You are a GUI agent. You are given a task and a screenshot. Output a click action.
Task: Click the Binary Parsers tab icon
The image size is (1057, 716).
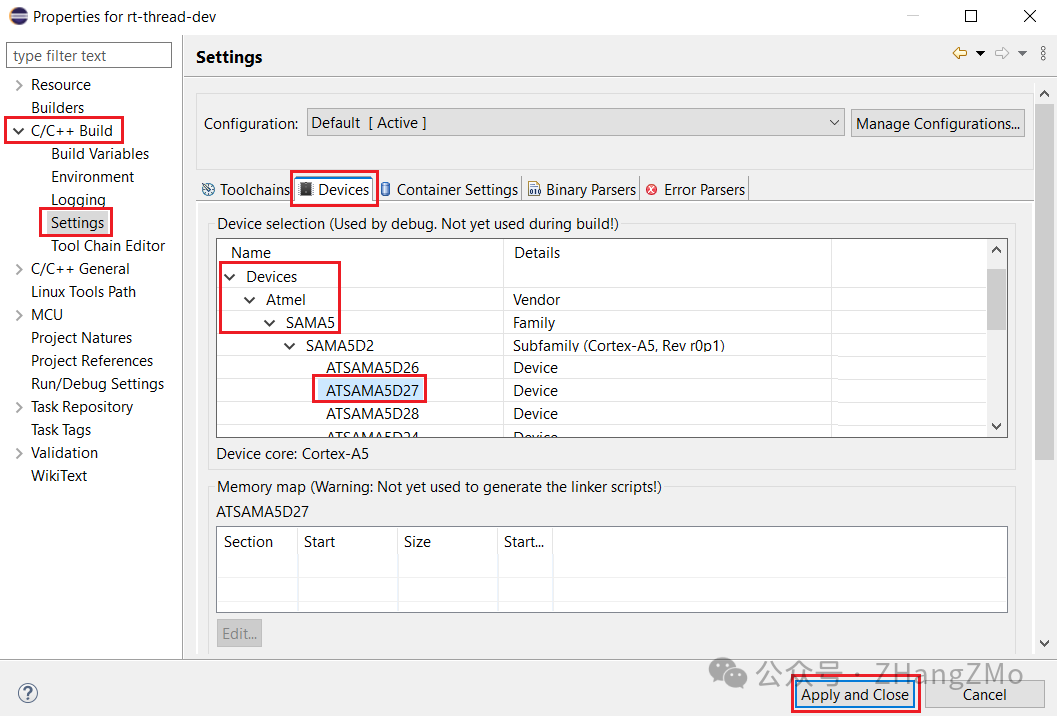click(535, 189)
